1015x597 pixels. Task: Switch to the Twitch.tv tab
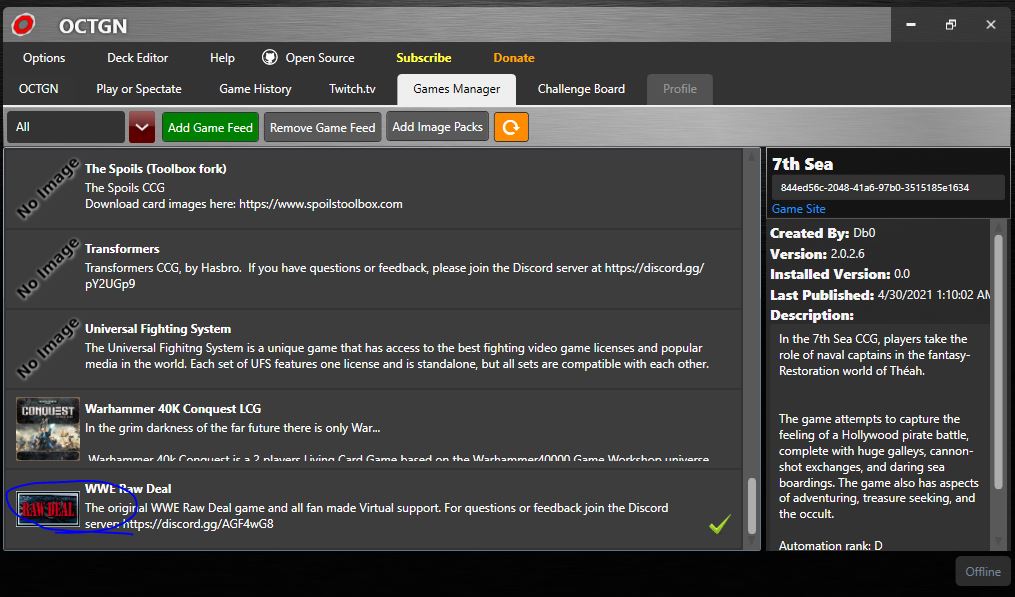tap(351, 89)
